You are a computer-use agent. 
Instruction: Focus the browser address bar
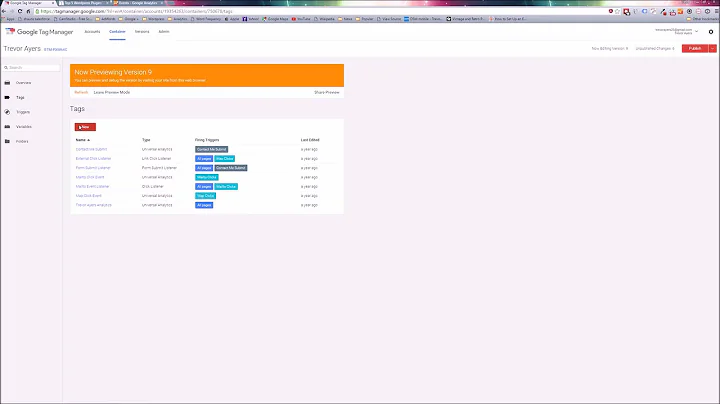[321, 11]
